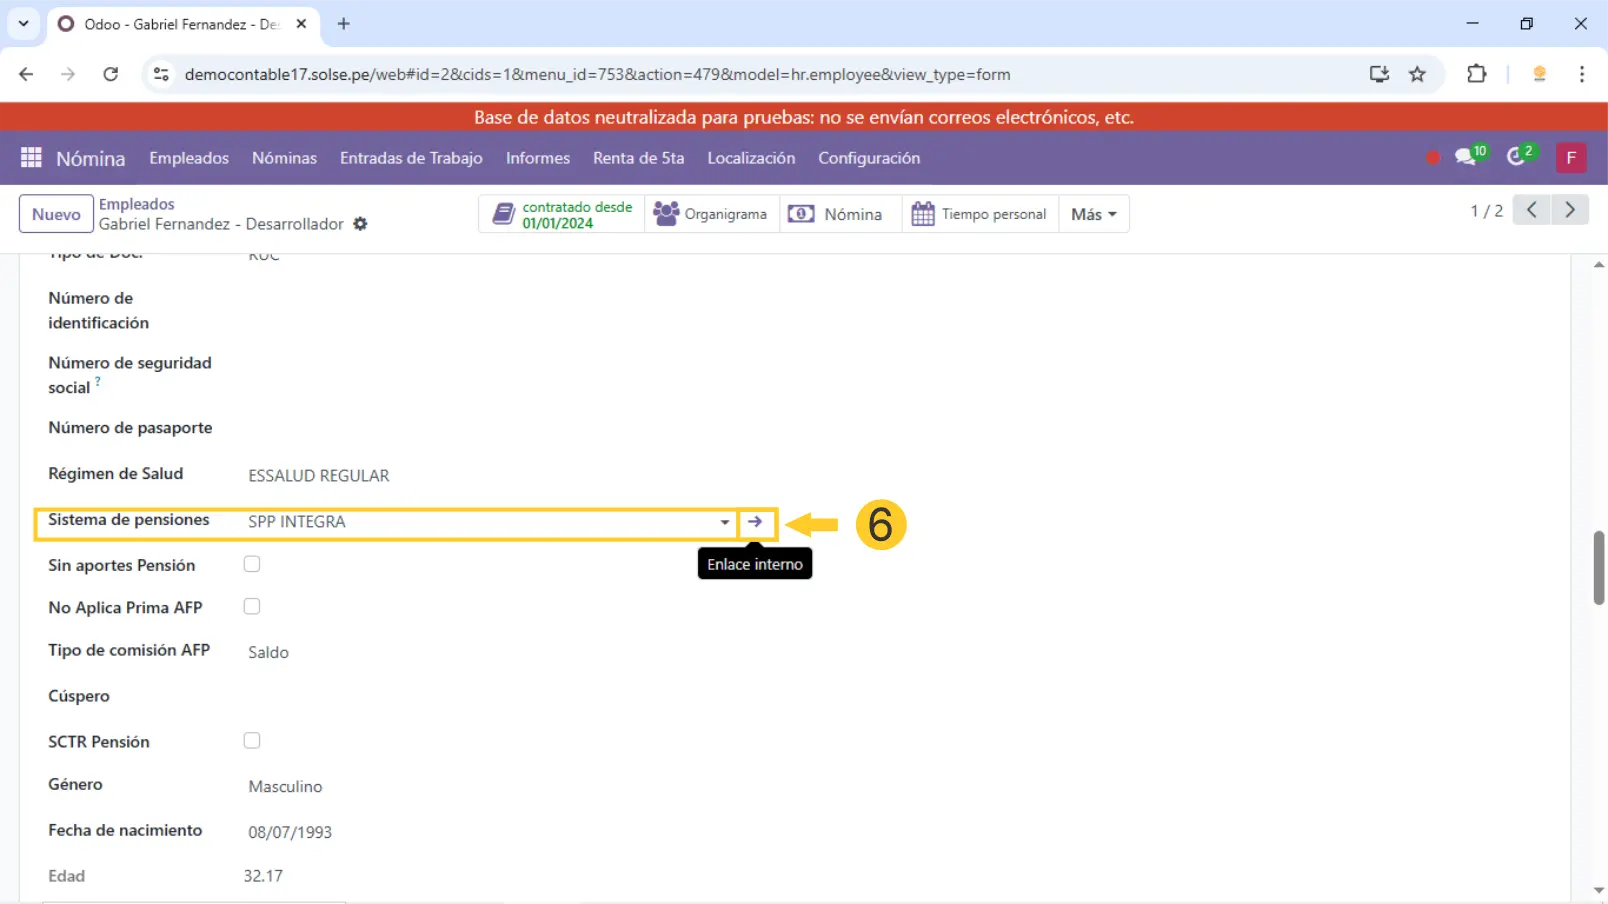Click the Nuevo button
1608x904 pixels.
click(56, 214)
